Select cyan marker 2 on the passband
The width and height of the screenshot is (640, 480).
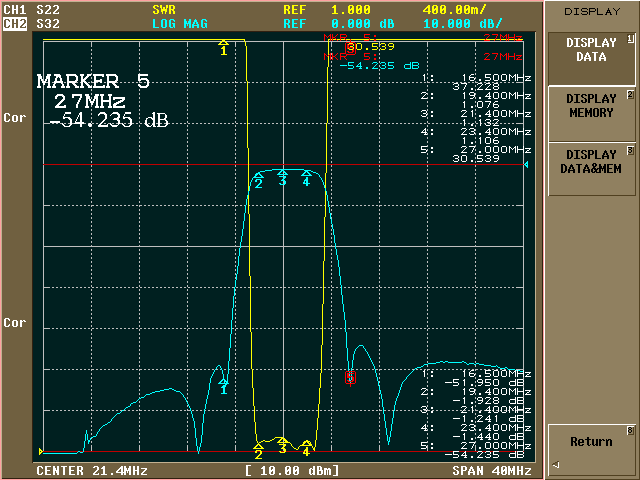click(258, 181)
